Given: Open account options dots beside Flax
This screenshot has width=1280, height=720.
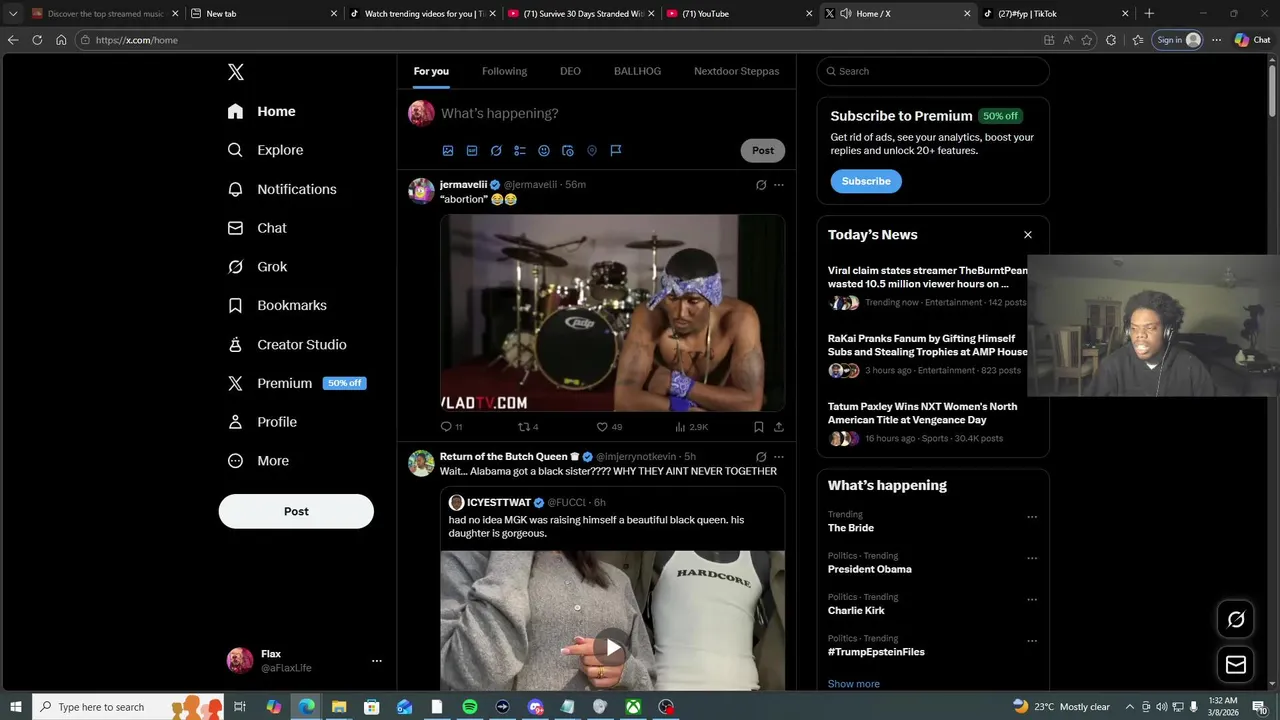Looking at the screenshot, I should tap(377, 661).
